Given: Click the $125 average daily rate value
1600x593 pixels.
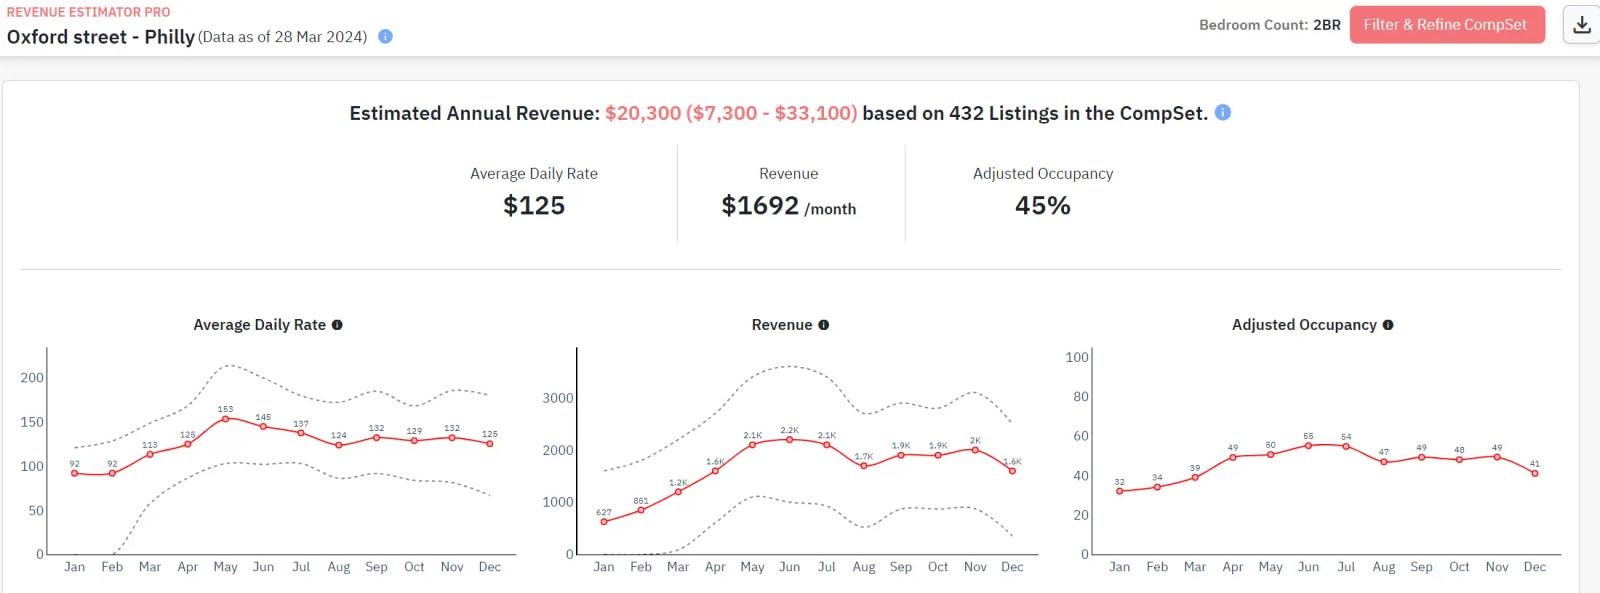Looking at the screenshot, I should [x=534, y=205].
